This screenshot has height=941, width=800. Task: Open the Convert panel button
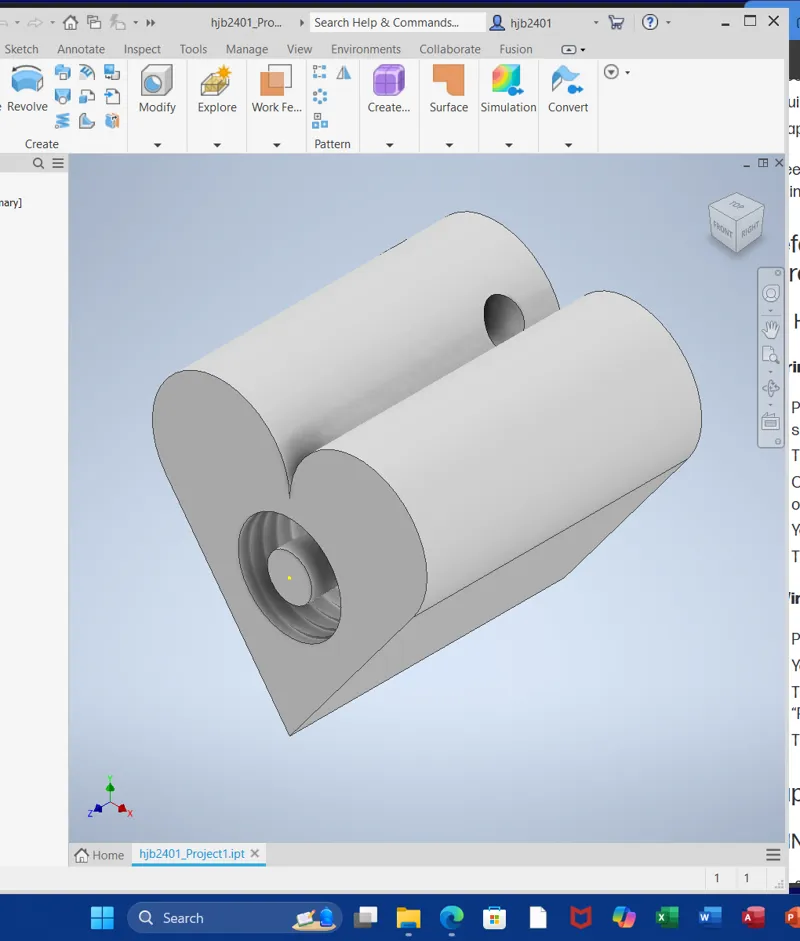coord(568,89)
